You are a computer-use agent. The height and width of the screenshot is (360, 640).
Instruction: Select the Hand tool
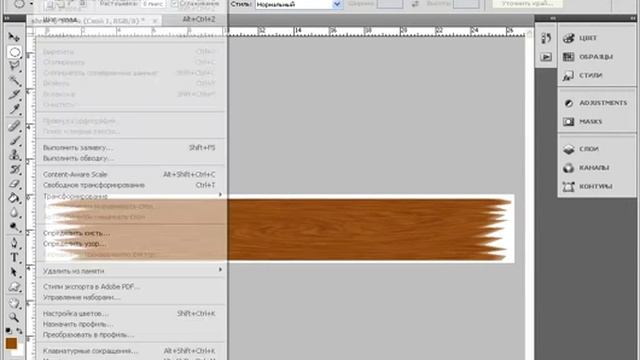(x=14, y=303)
